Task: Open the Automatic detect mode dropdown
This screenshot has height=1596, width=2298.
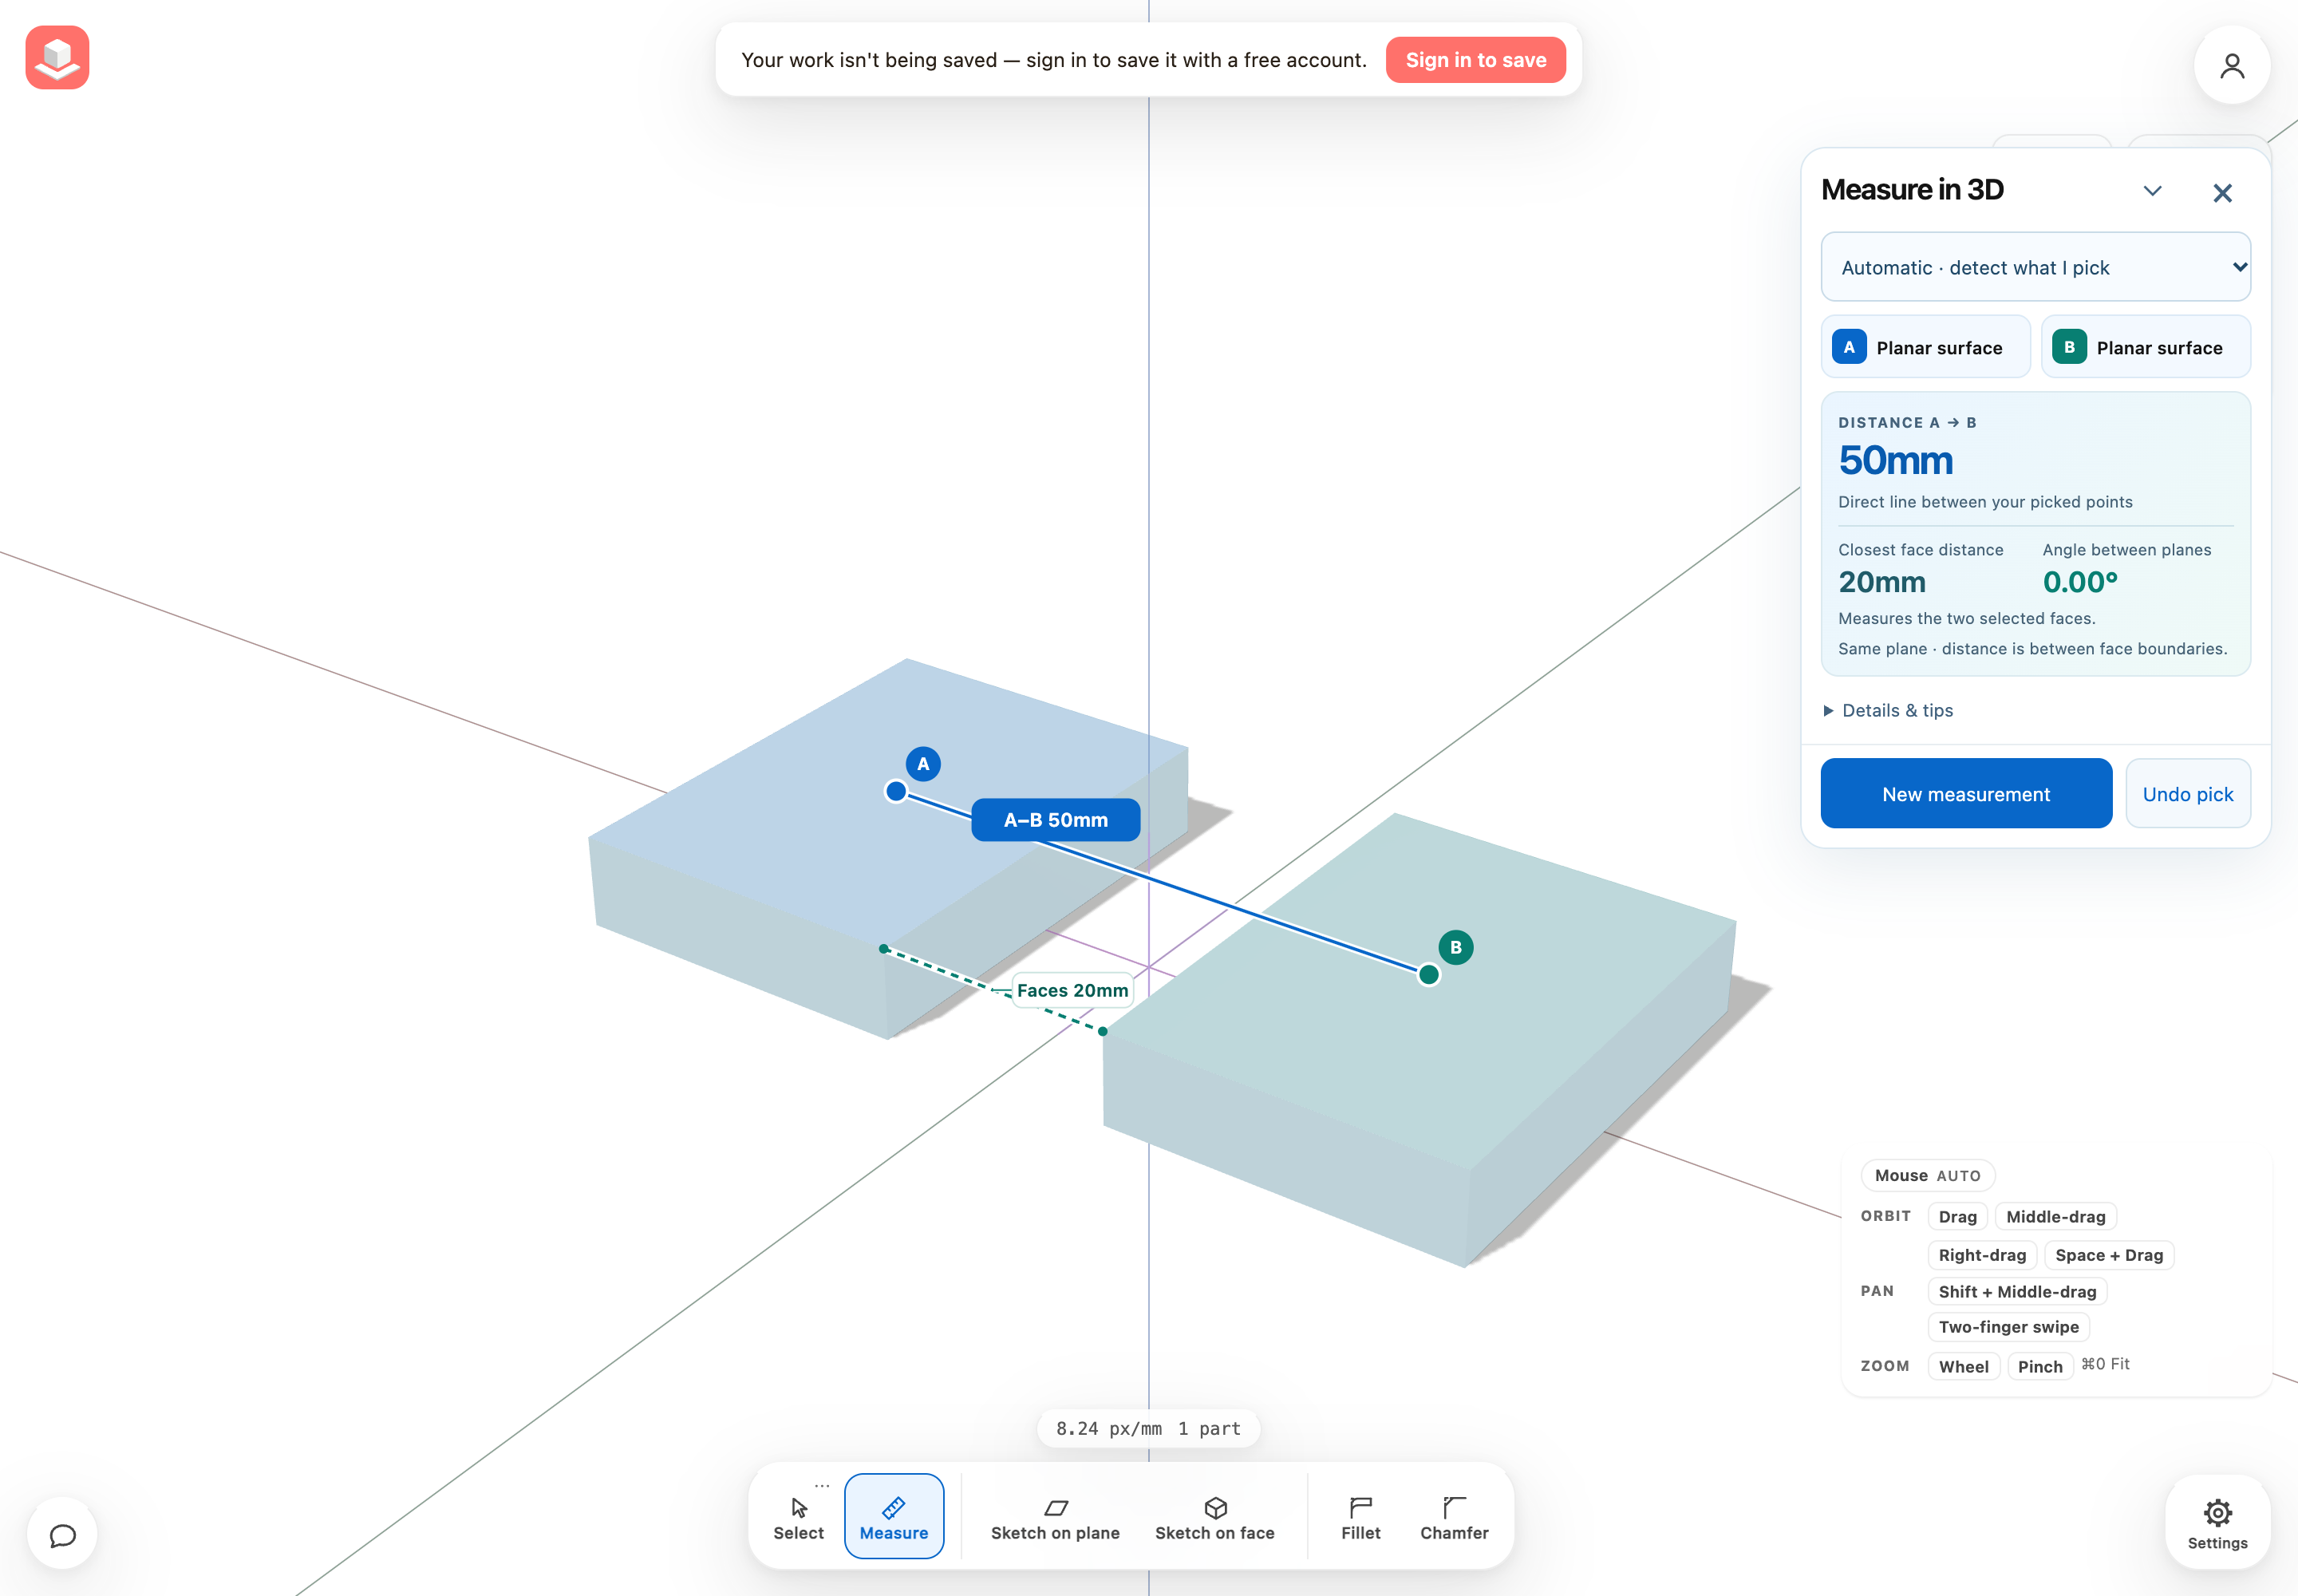Action: [x=2035, y=267]
